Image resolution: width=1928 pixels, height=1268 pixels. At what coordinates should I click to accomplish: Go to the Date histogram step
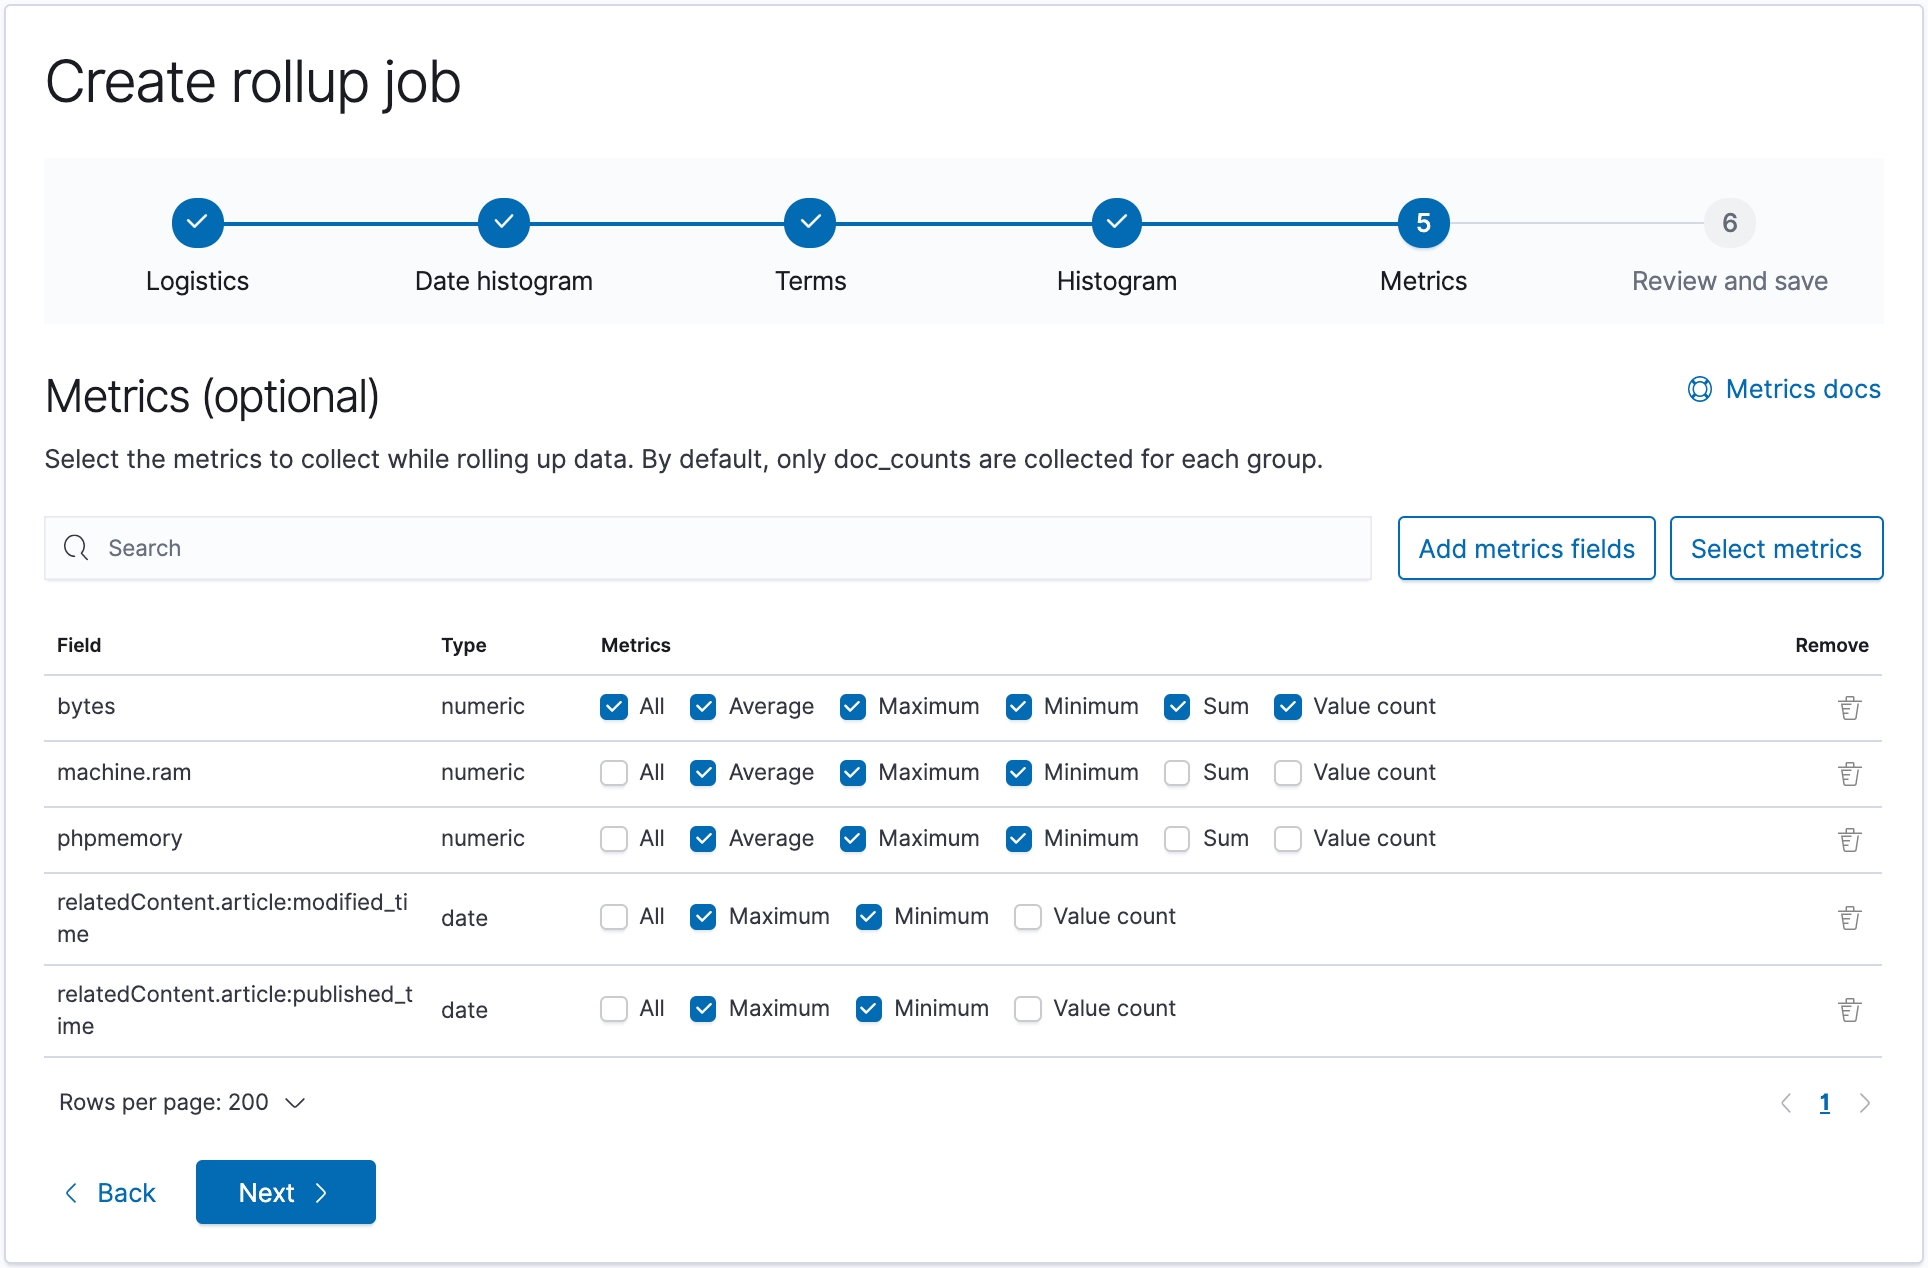503,223
